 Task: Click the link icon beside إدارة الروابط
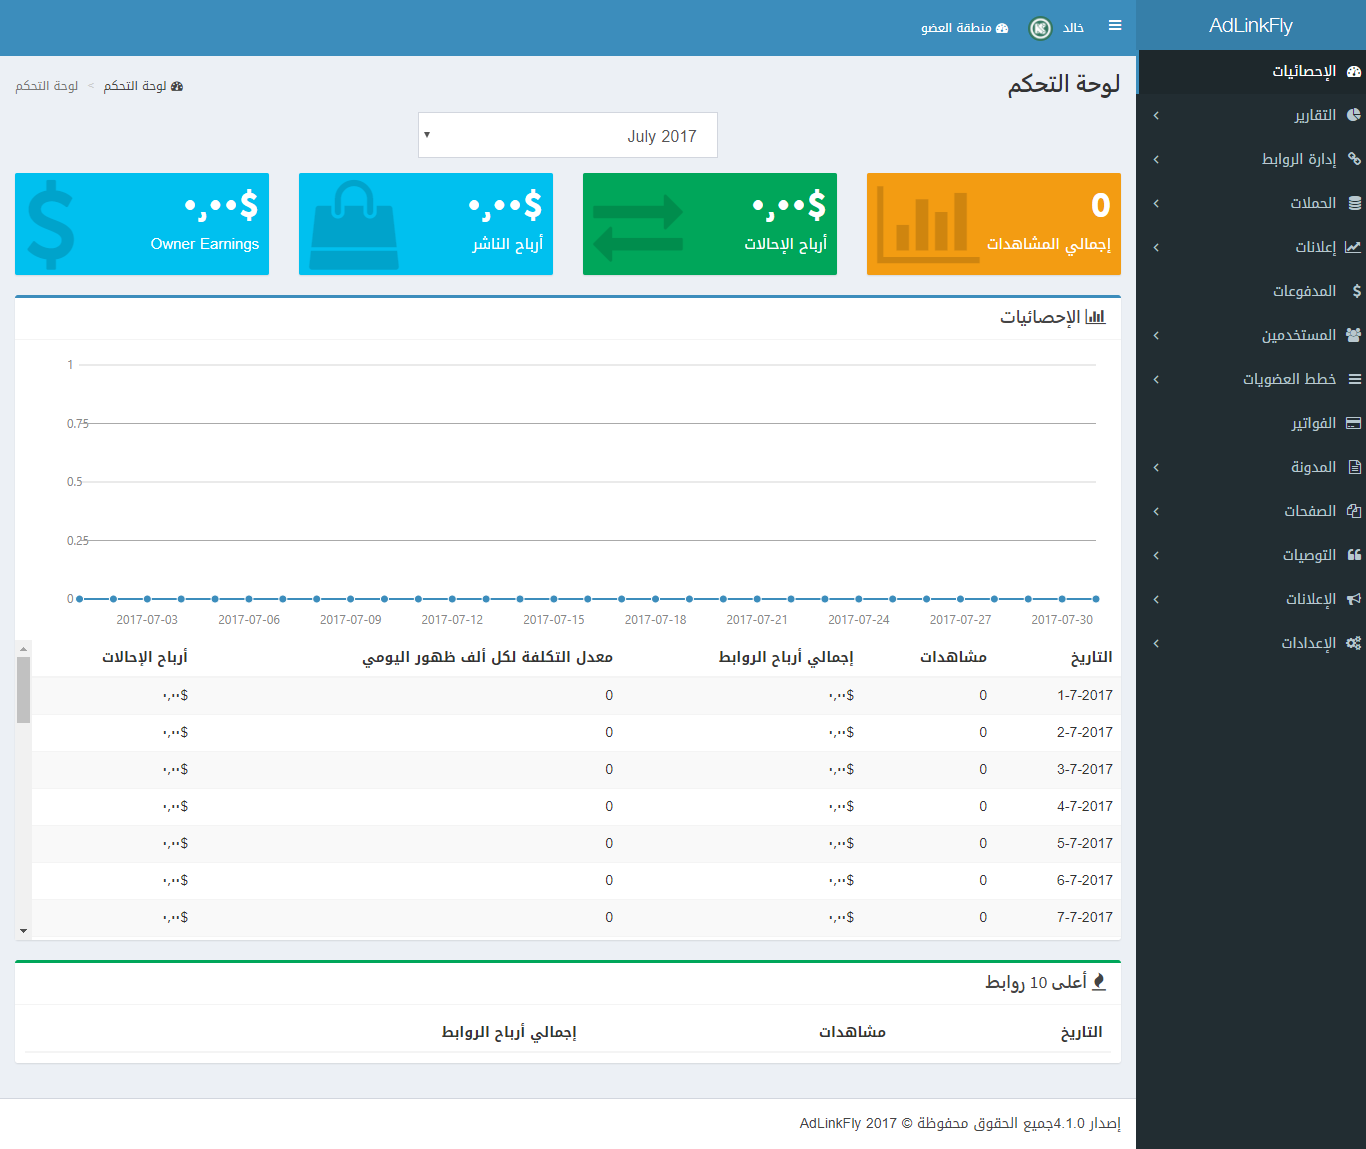click(x=1354, y=159)
